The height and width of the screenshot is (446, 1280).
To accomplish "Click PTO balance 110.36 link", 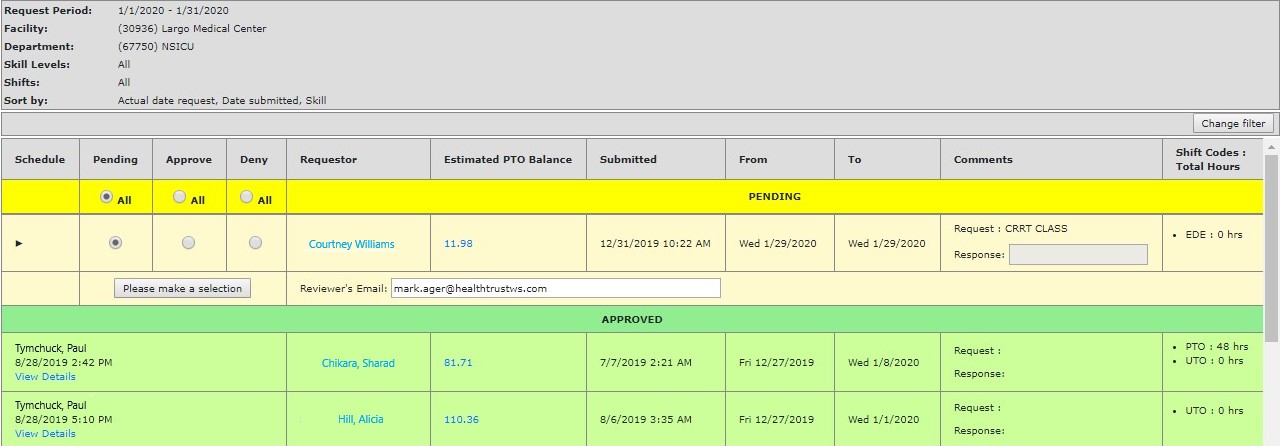I will coord(461,420).
